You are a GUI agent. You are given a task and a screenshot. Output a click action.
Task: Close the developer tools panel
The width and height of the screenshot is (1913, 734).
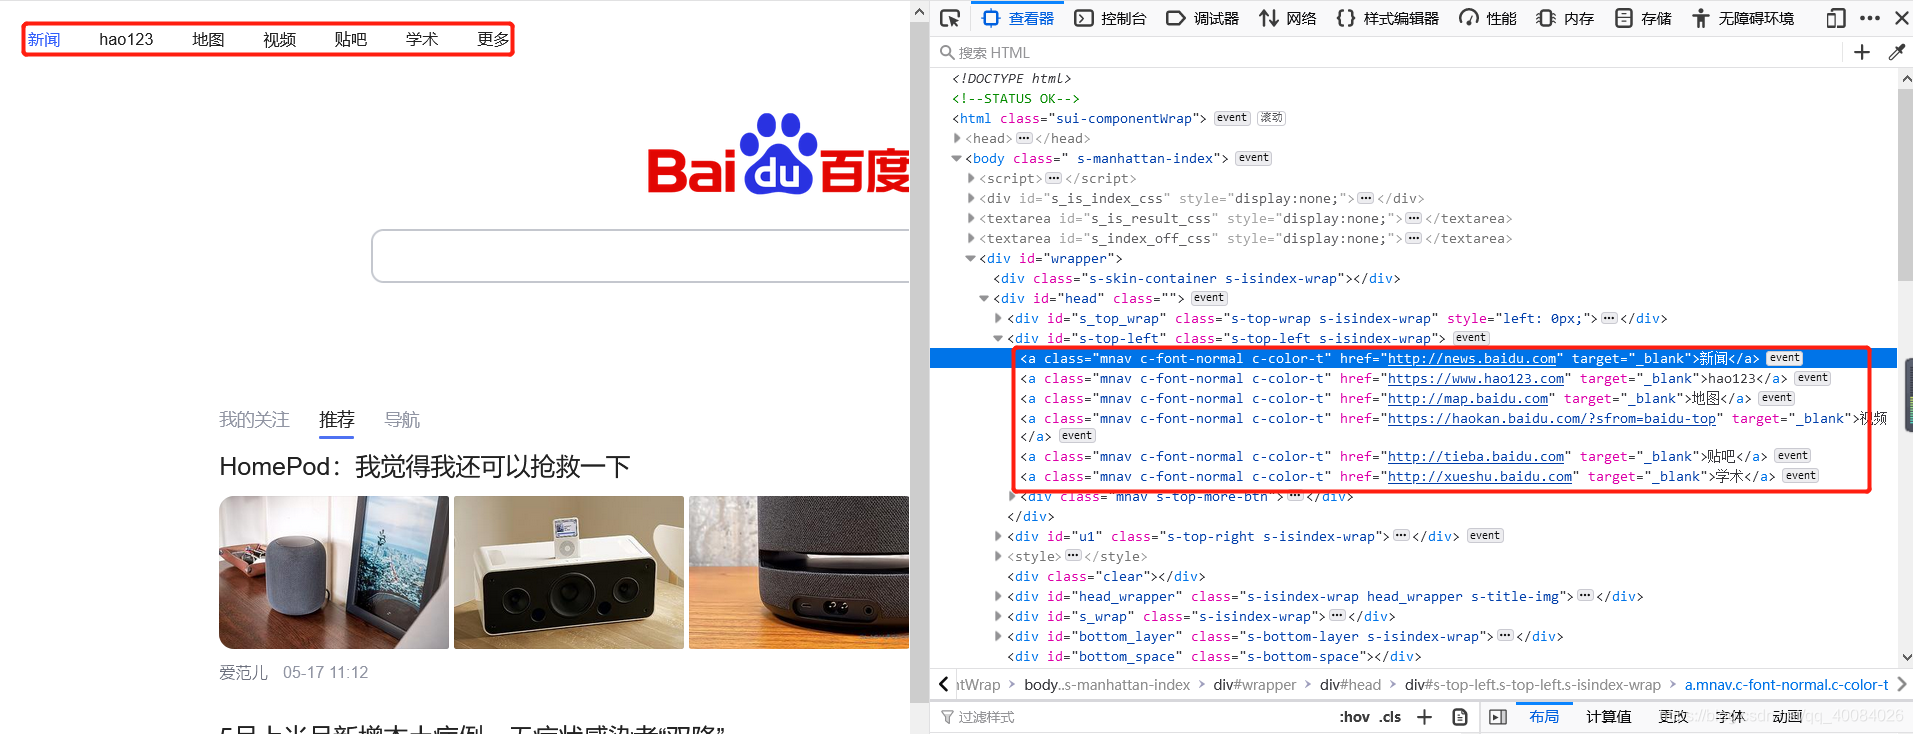pyautogui.click(x=1901, y=18)
